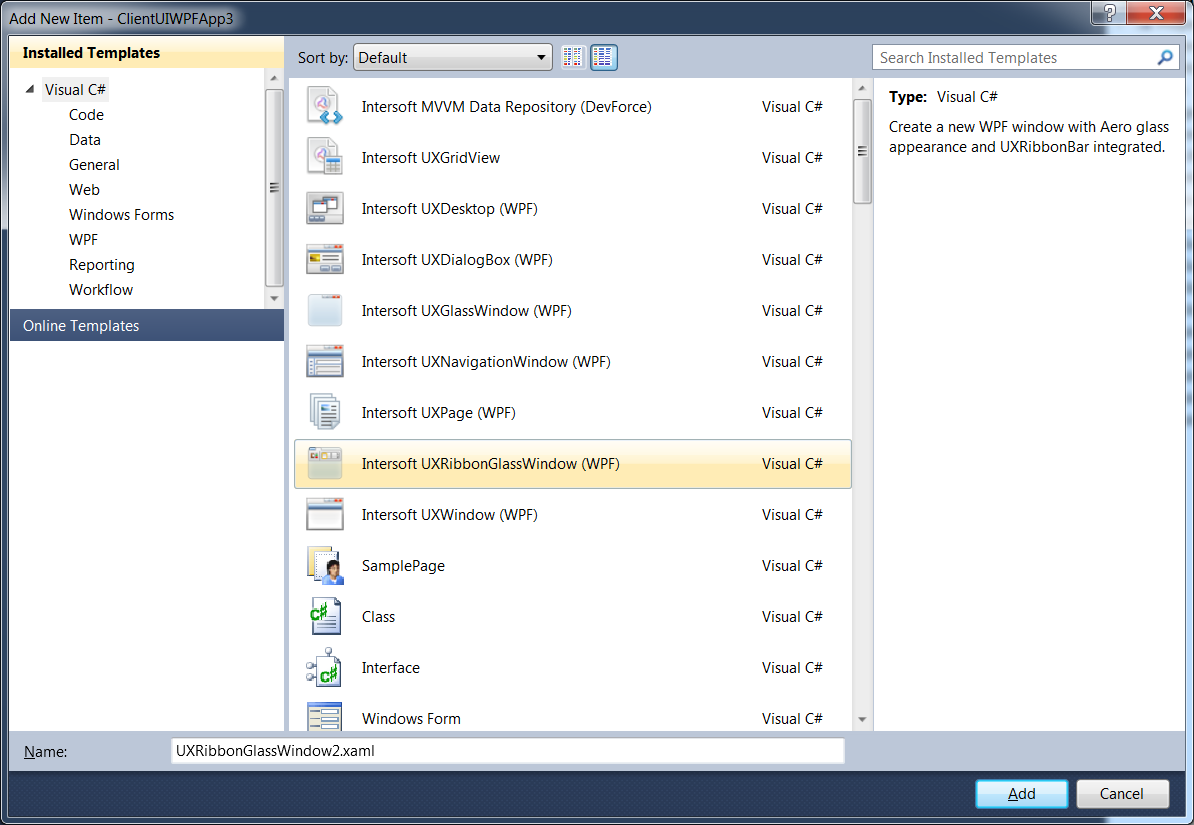
Task: Select the UXWindow (WPF) template icon
Action: [325, 514]
